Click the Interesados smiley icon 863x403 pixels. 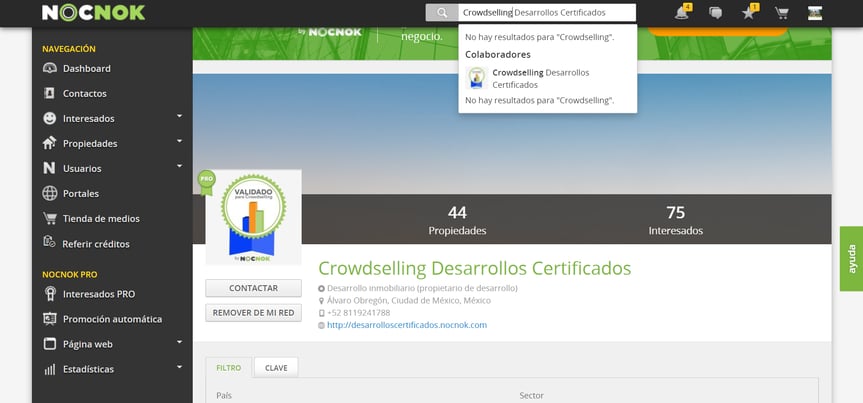pyautogui.click(x=50, y=118)
